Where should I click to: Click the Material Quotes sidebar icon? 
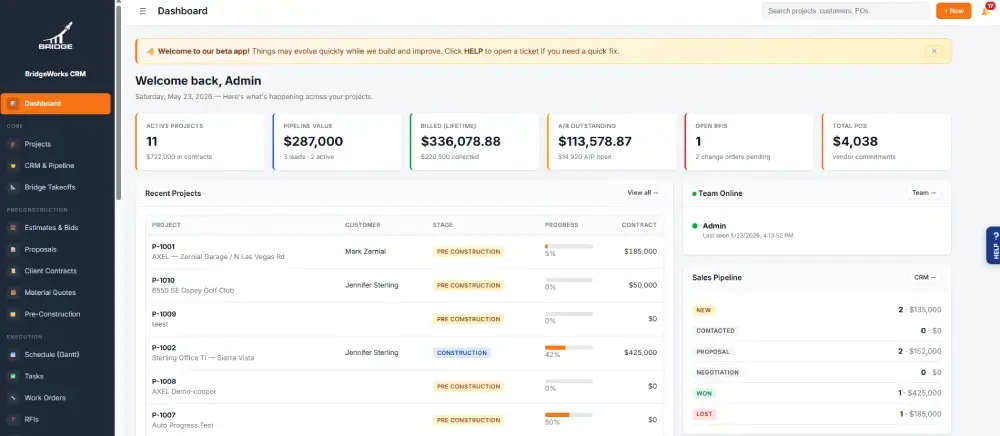(x=13, y=293)
